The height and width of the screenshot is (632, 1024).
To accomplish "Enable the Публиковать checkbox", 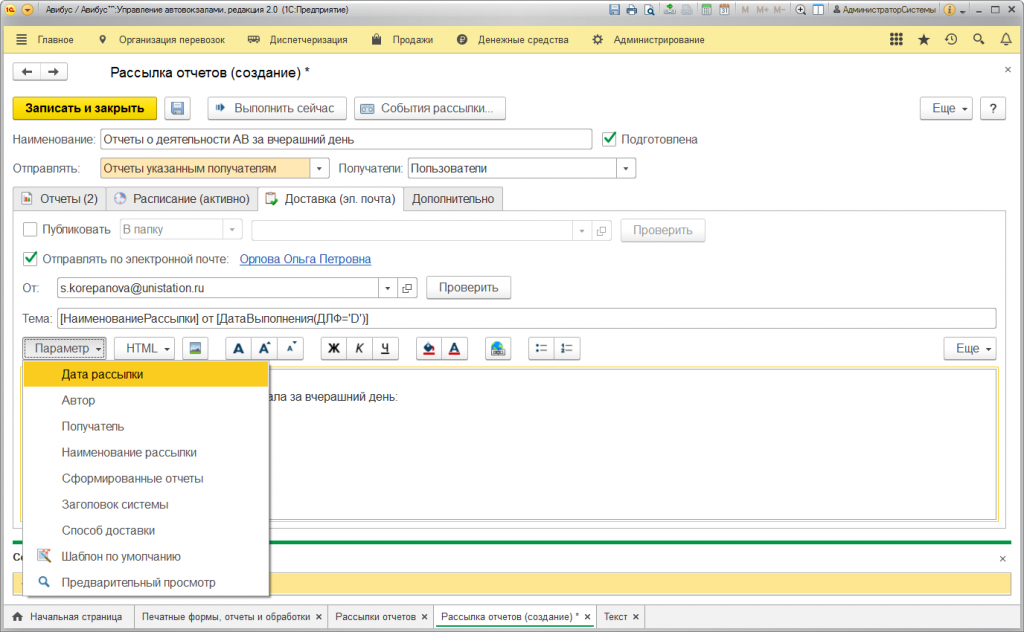I will [x=30, y=229].
